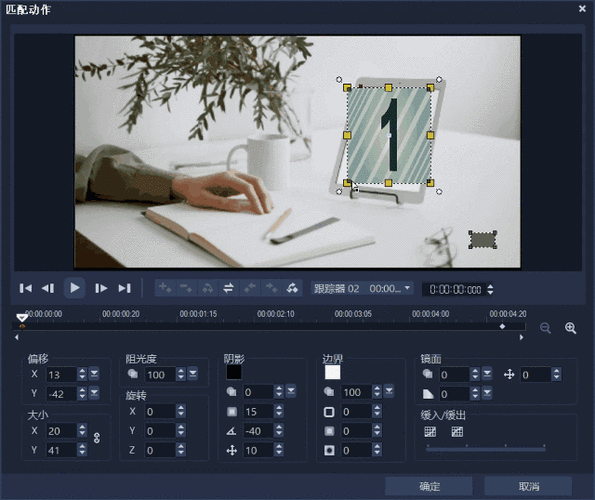
Task: Toggle the ease-out button
Action: click(x=457, y=432)
